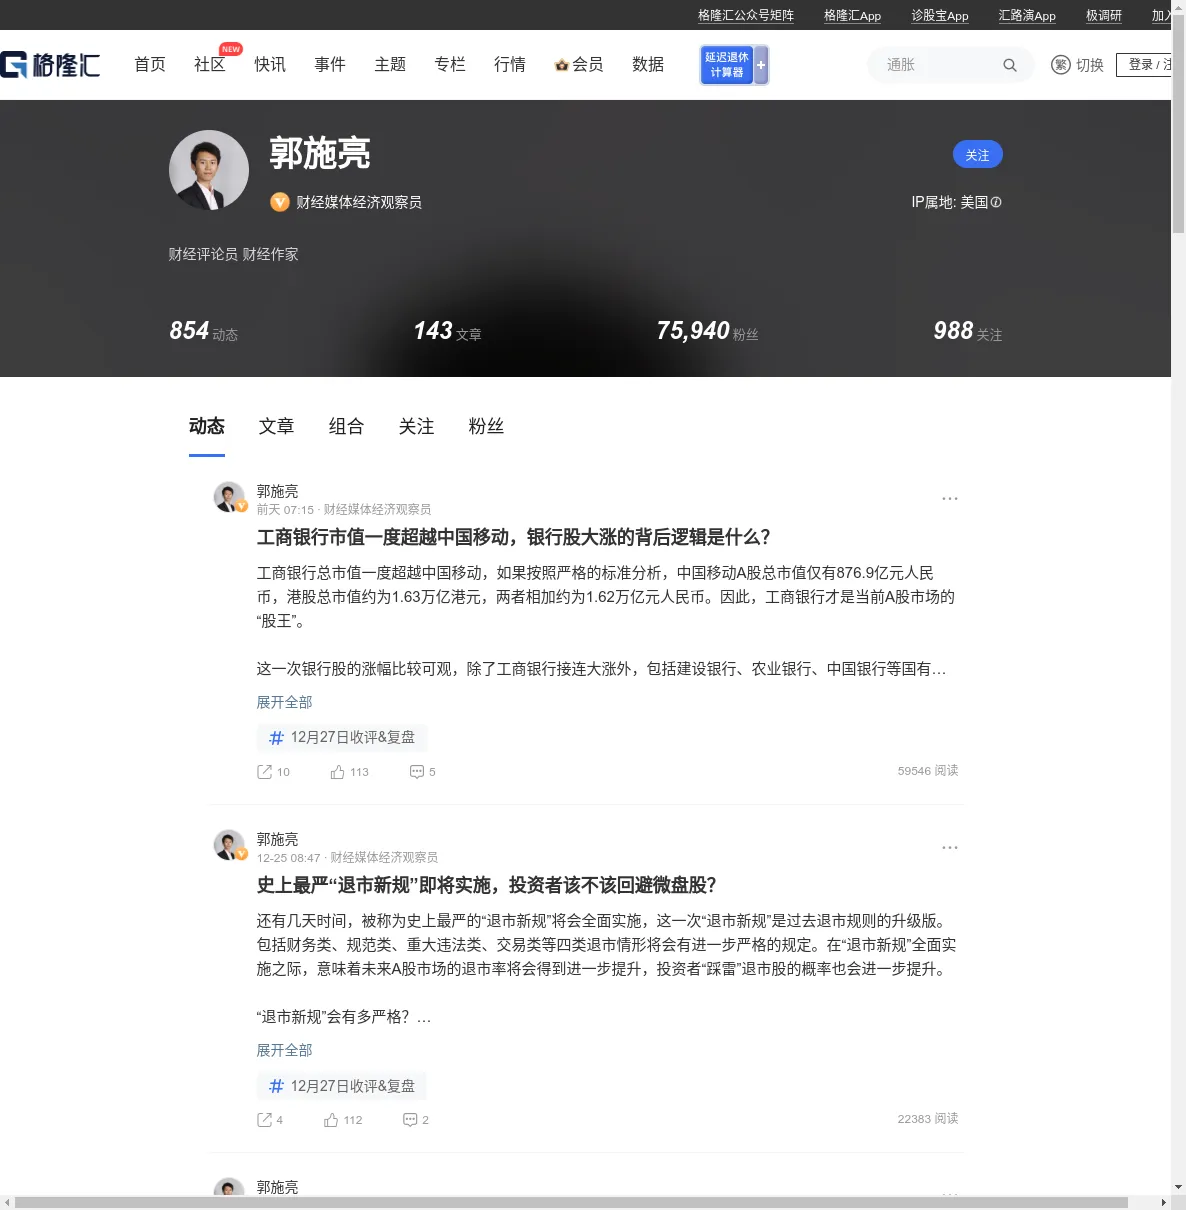Share the 退市新规 post with 4 shares

[270, 1120]
